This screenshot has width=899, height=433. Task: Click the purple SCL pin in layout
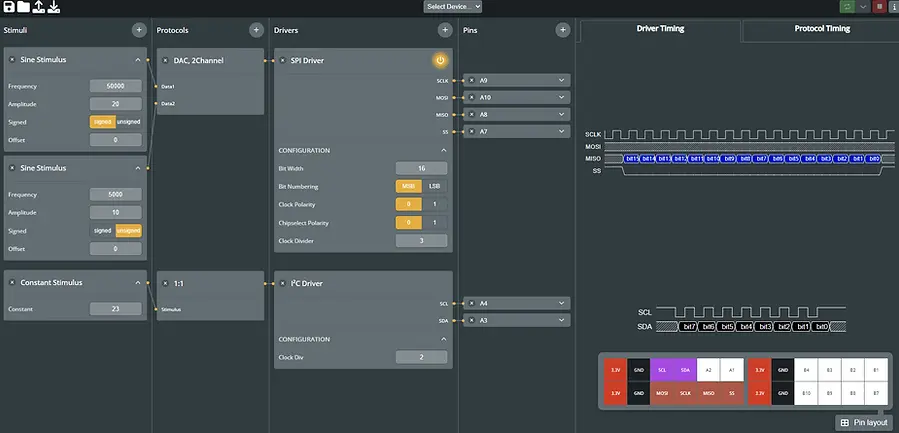(x=662, y=370)
